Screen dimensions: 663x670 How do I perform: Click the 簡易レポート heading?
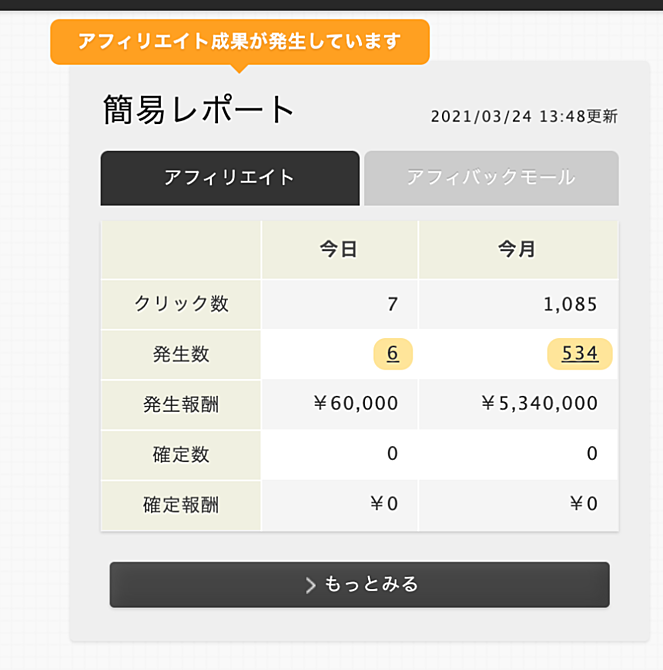tap(198, 110)
